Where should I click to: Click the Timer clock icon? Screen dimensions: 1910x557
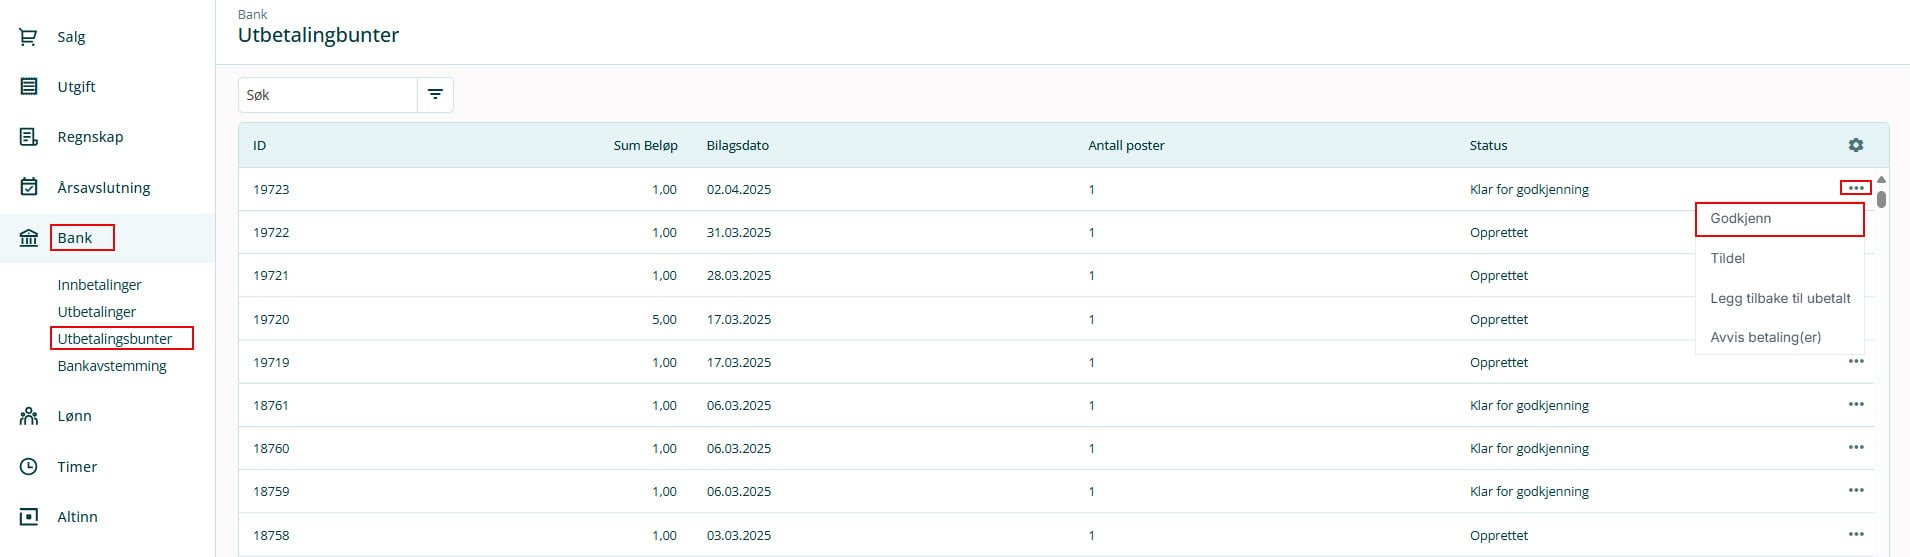[28, 467]
